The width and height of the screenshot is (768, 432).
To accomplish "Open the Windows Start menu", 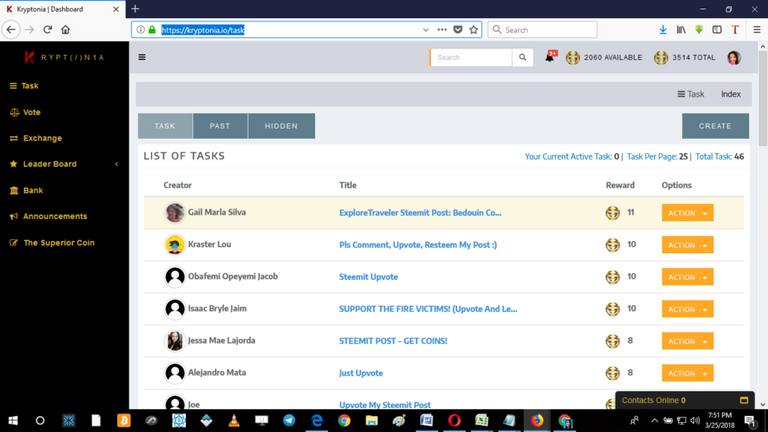I will pyautogui.click(x=13, y=421).
